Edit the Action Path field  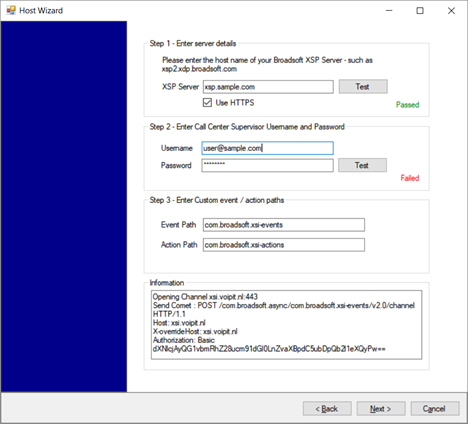click(x=284, y=245)
